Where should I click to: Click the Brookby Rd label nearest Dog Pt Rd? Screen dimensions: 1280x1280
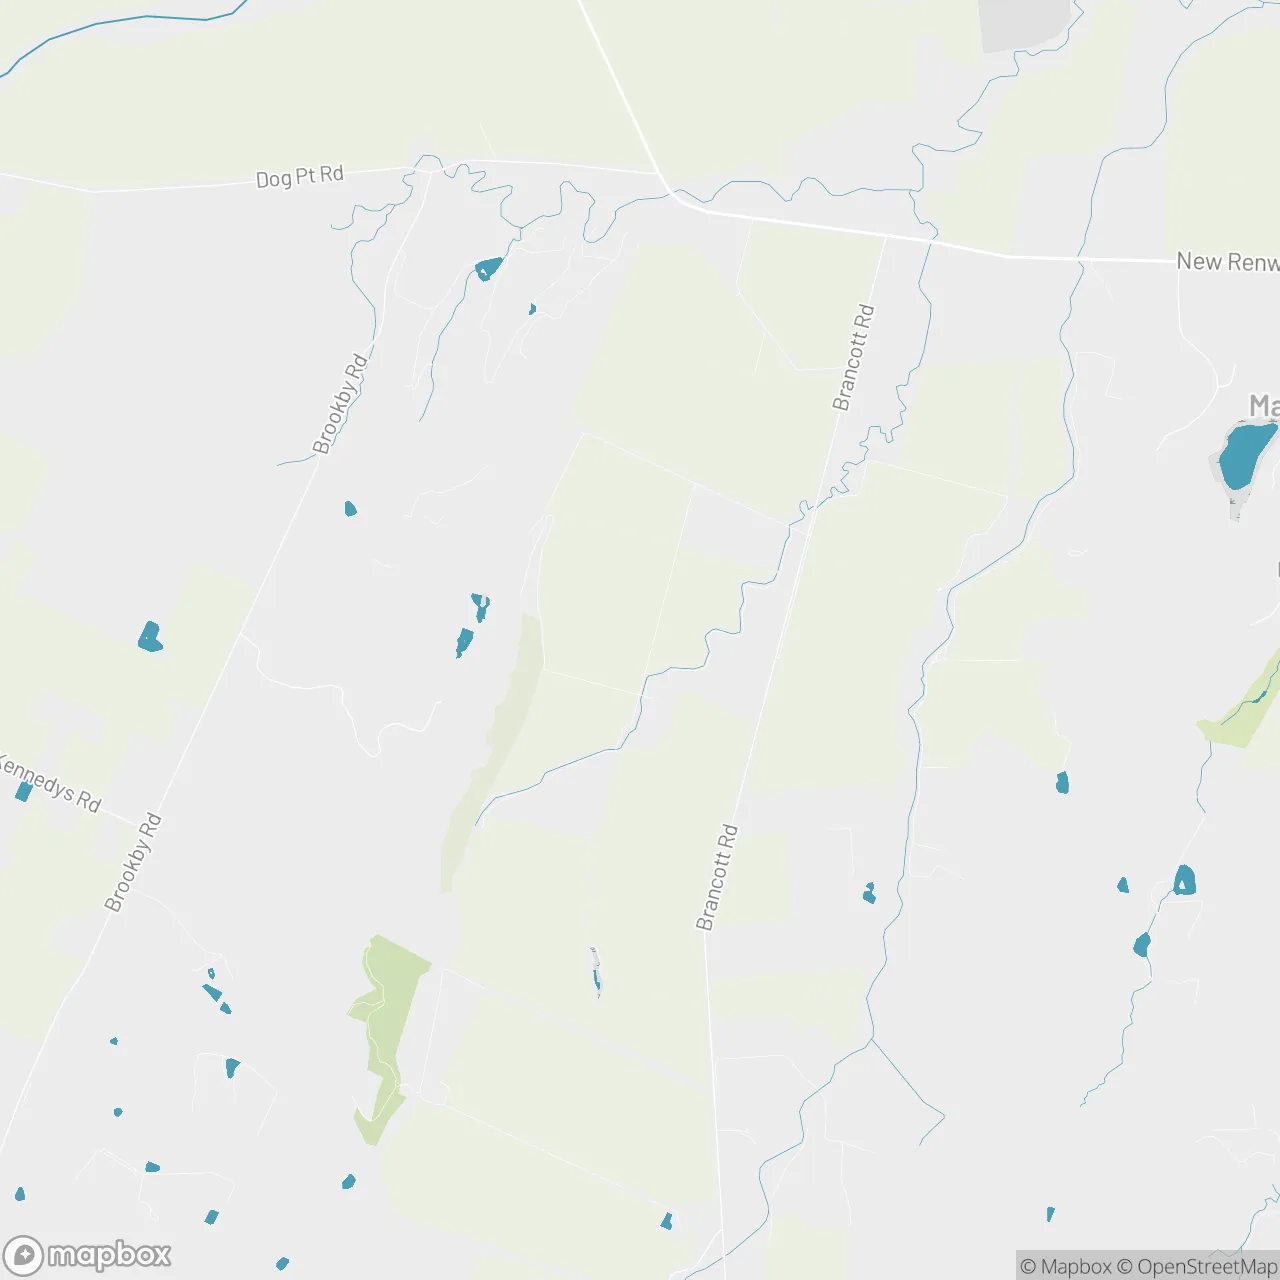click(340, 404)
